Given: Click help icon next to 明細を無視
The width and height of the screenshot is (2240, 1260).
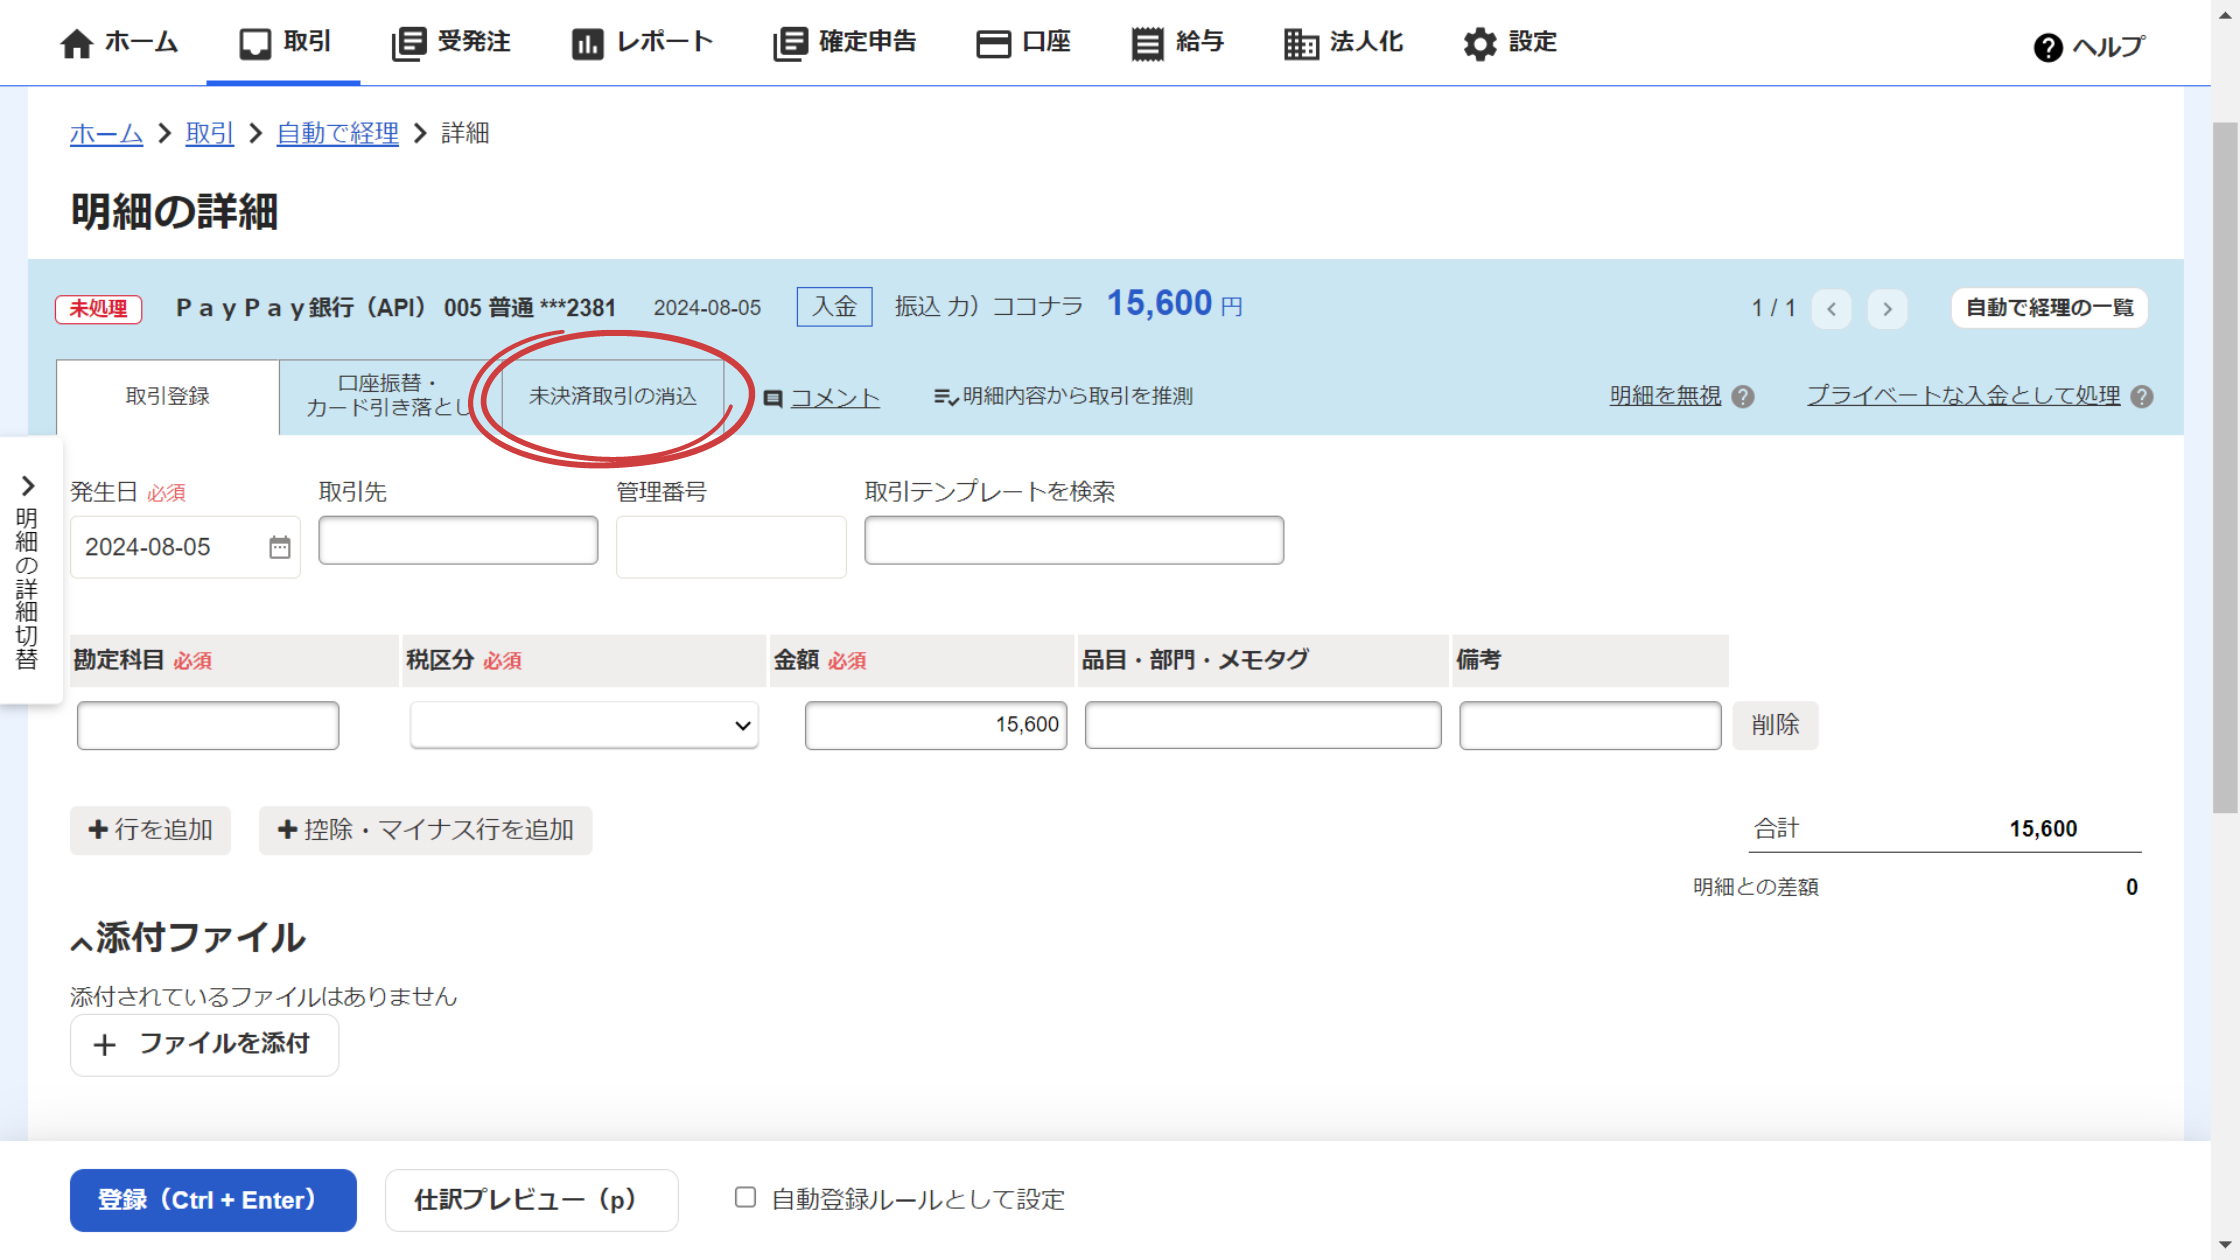Looking at the screenshot, I should [x=1743, y=397].
